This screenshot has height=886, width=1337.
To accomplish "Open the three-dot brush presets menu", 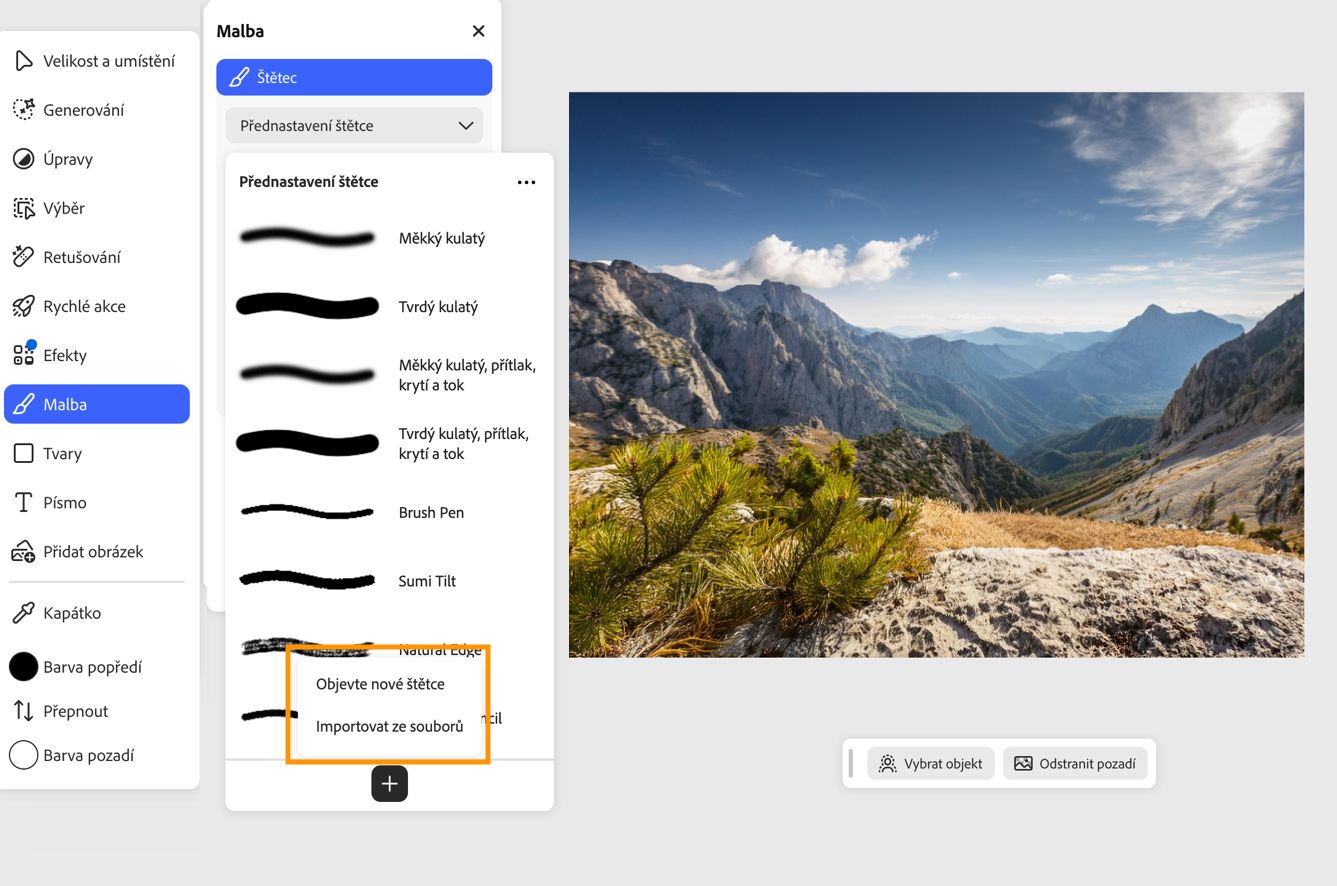I will tap(527, 182).
